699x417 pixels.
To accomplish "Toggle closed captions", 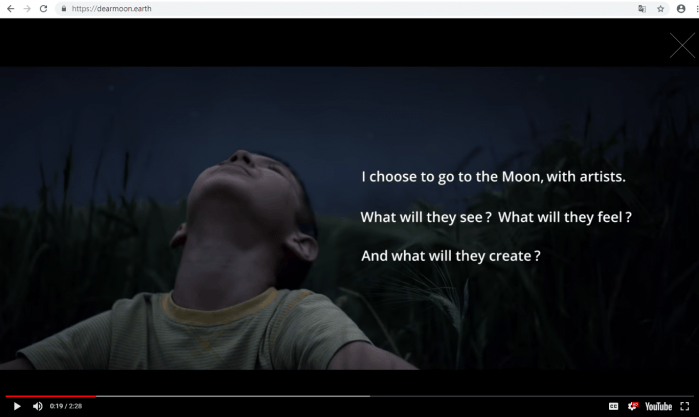I will [x=613, y=406].
